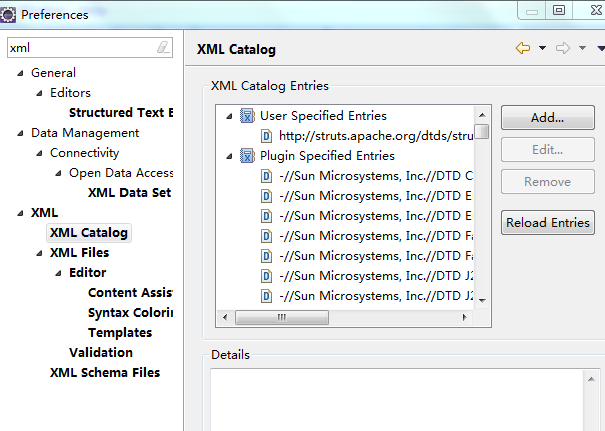Collapse the General tree node
Viewport: 605px width, 431px height.
point(20,73)
